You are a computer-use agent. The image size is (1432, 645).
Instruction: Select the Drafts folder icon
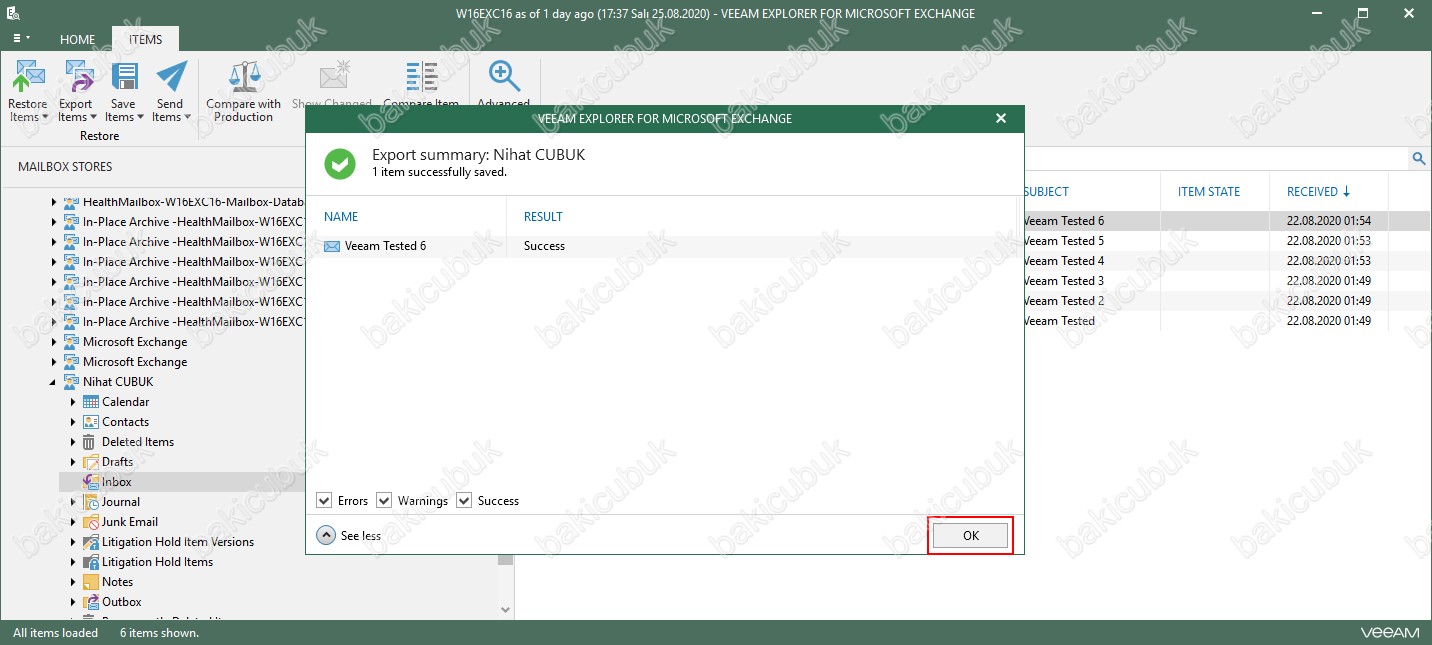pyautogui.click(x=91, y=462)
